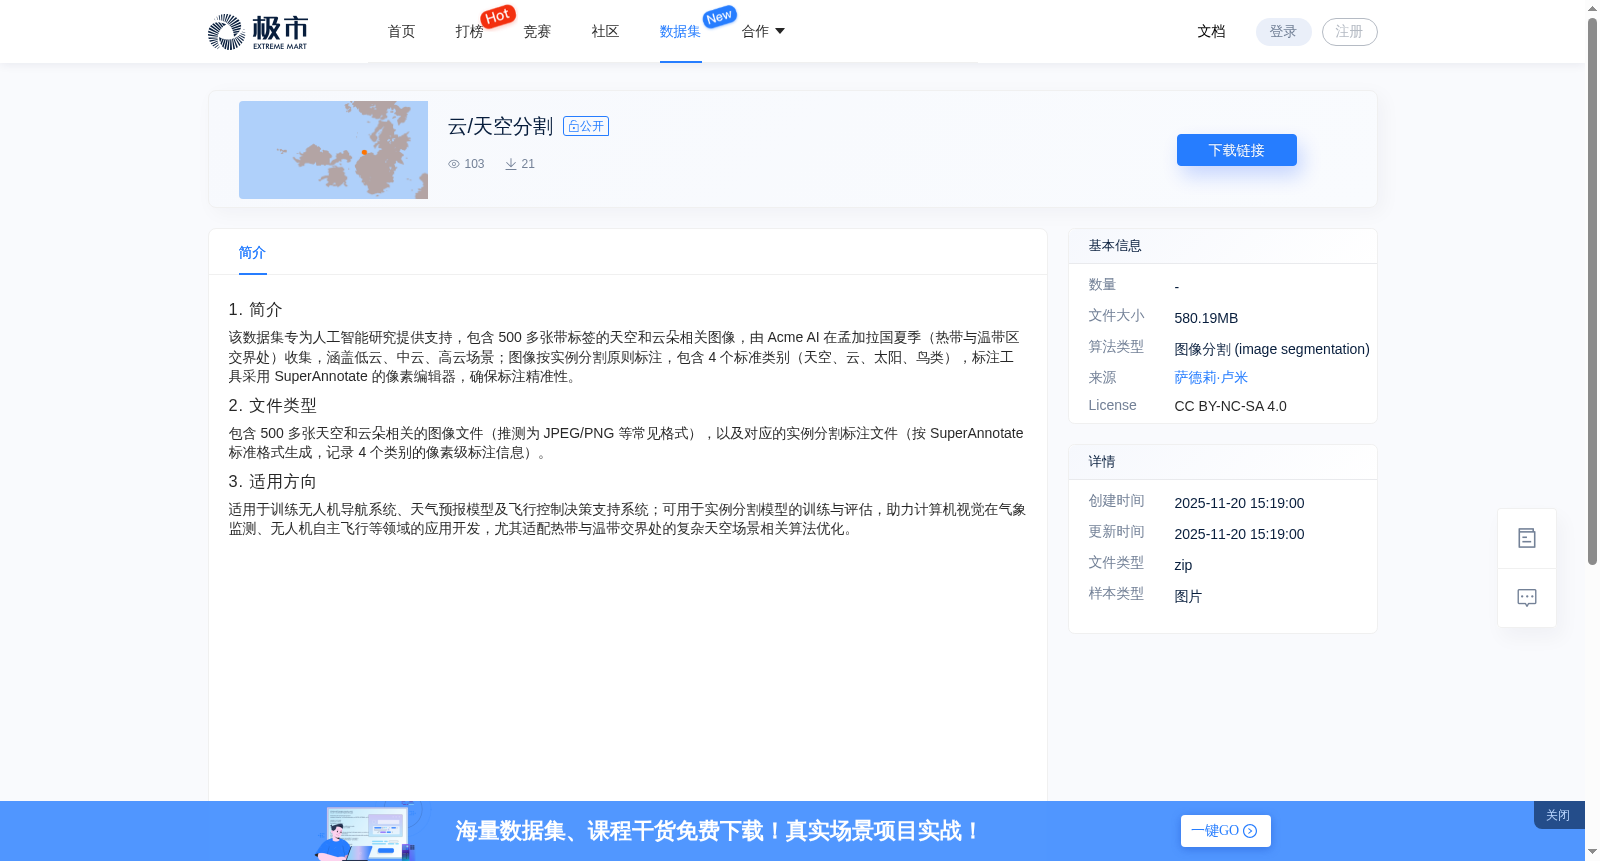Click the 图像分割 (image segmentation) value
The width and height of the screenshot is (1600, 861).
(1272, 349)
